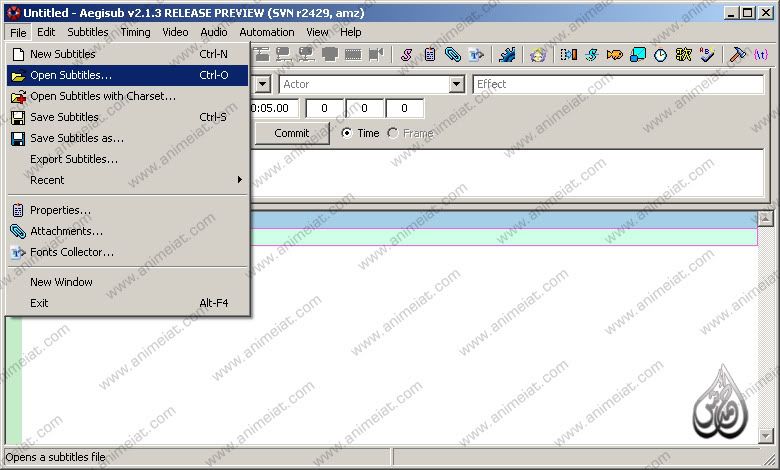The width and height of the screenshot is (780, 470).
Task: Click status text 'Opens a subtitles file'
Action: [56, 457]
